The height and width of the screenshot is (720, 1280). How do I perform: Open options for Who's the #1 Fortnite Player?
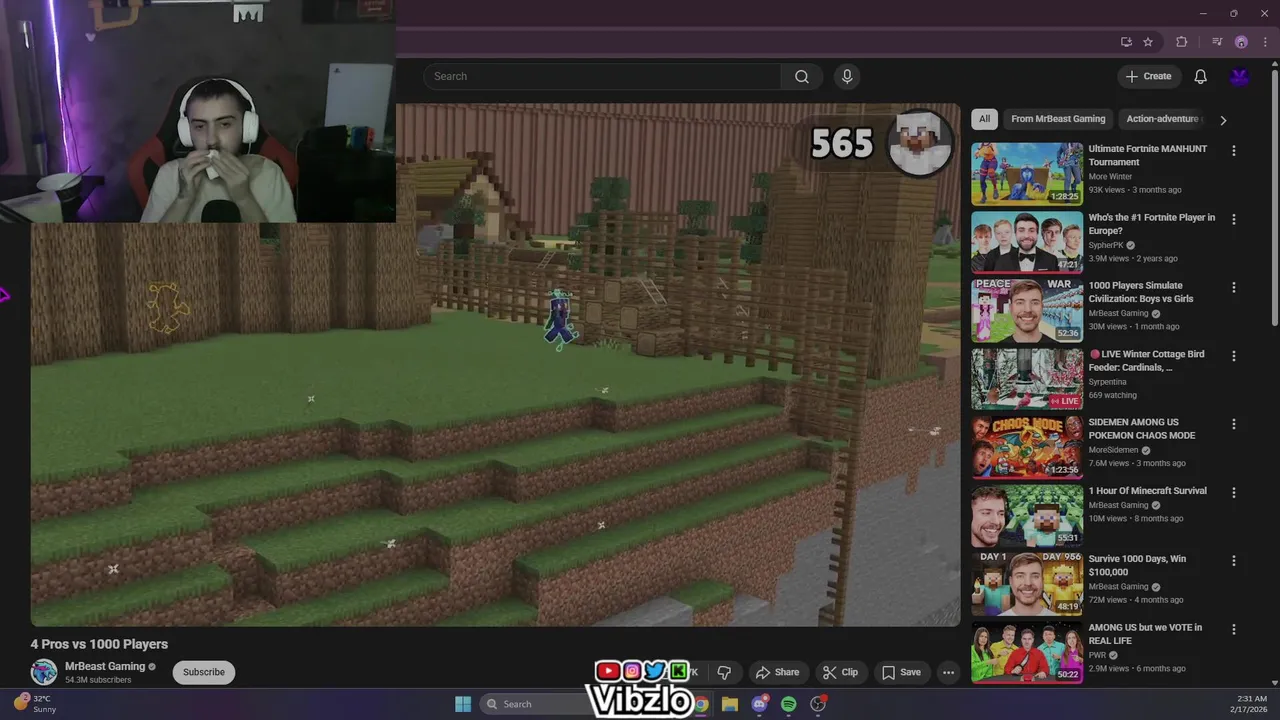(x=1233, y=219)
